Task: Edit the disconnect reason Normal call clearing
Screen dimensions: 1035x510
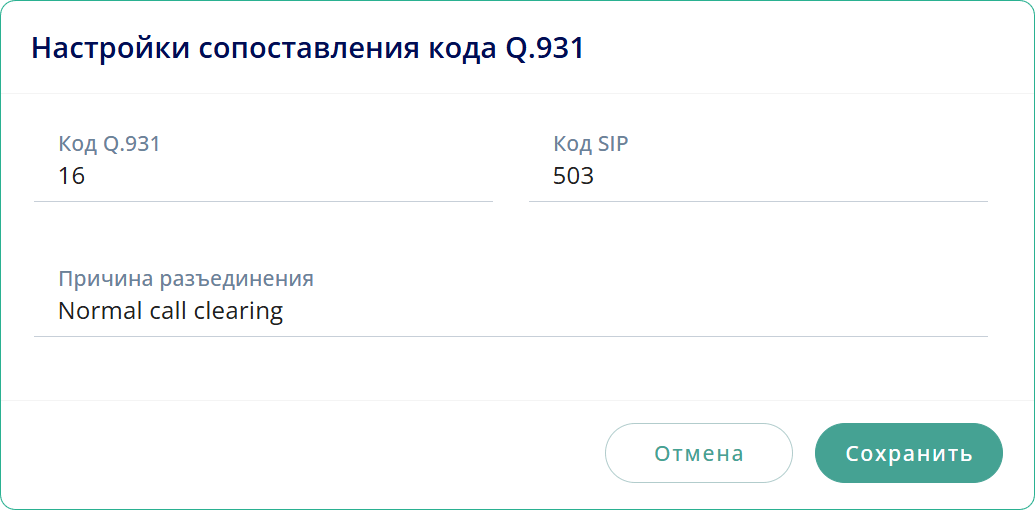Action: click(510, 311)
